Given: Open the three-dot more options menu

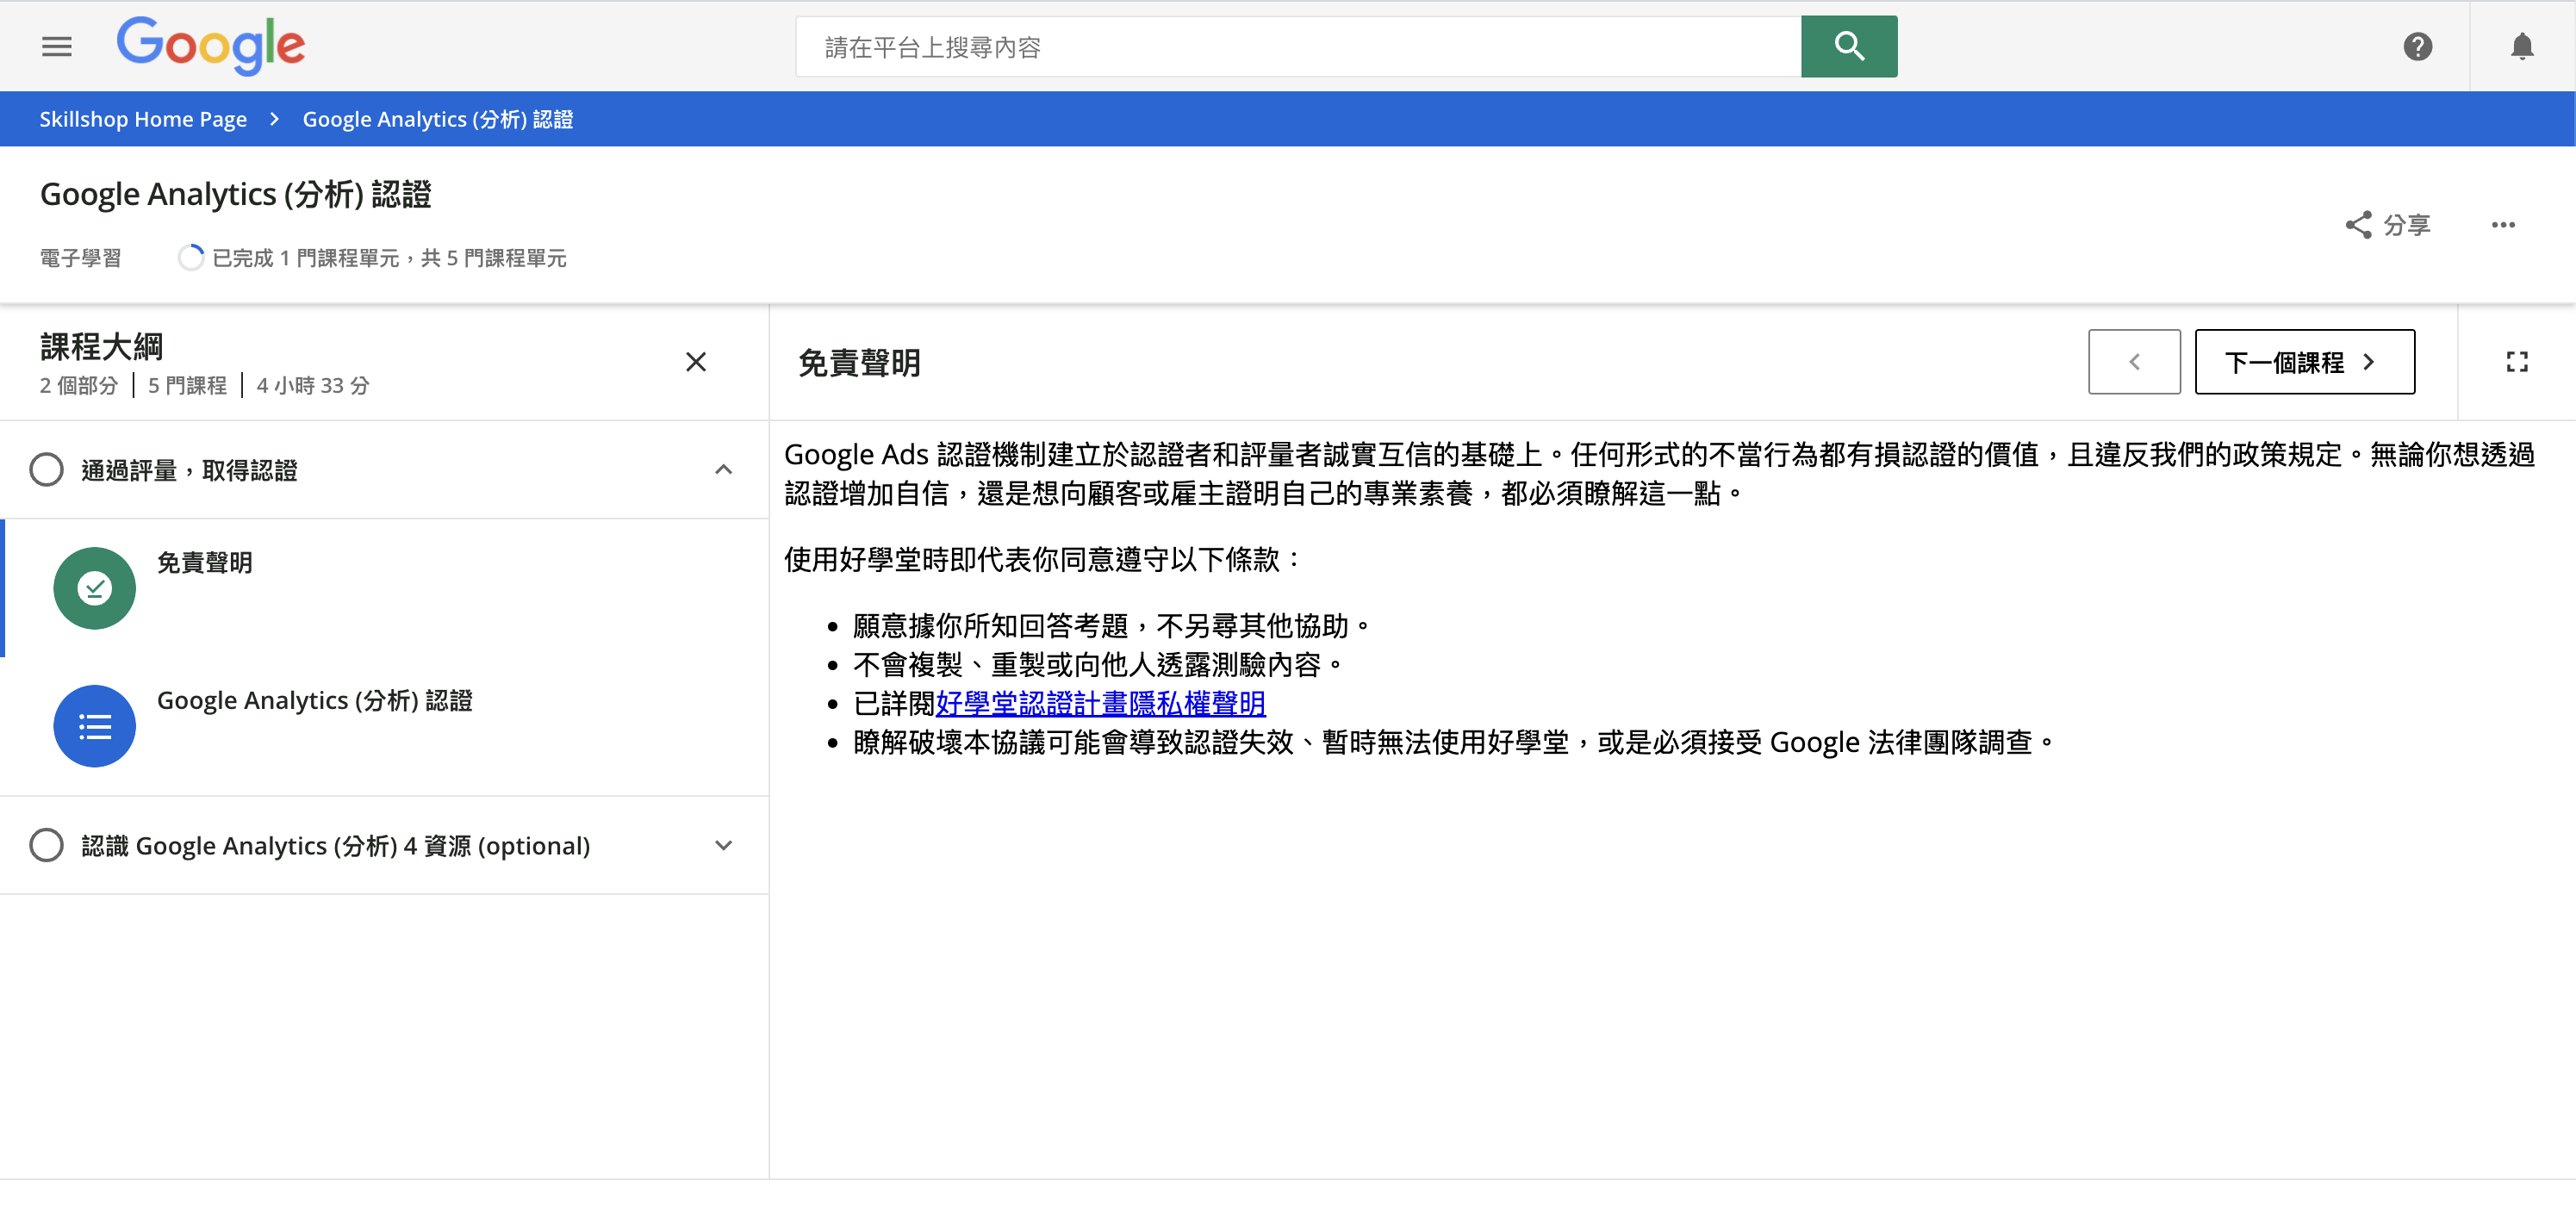Looking at the screenshot, I should (x=2502, y=225).
